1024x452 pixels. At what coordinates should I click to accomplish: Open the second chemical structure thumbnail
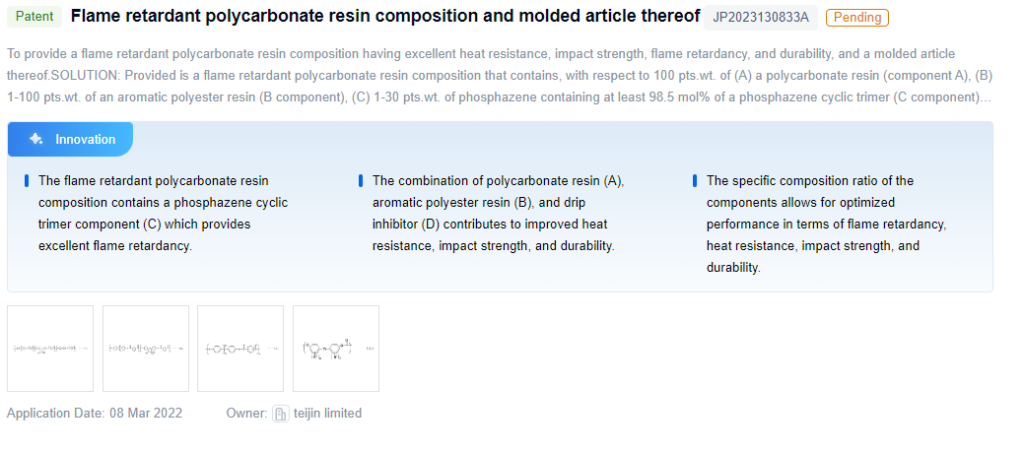tap(146, 348)
